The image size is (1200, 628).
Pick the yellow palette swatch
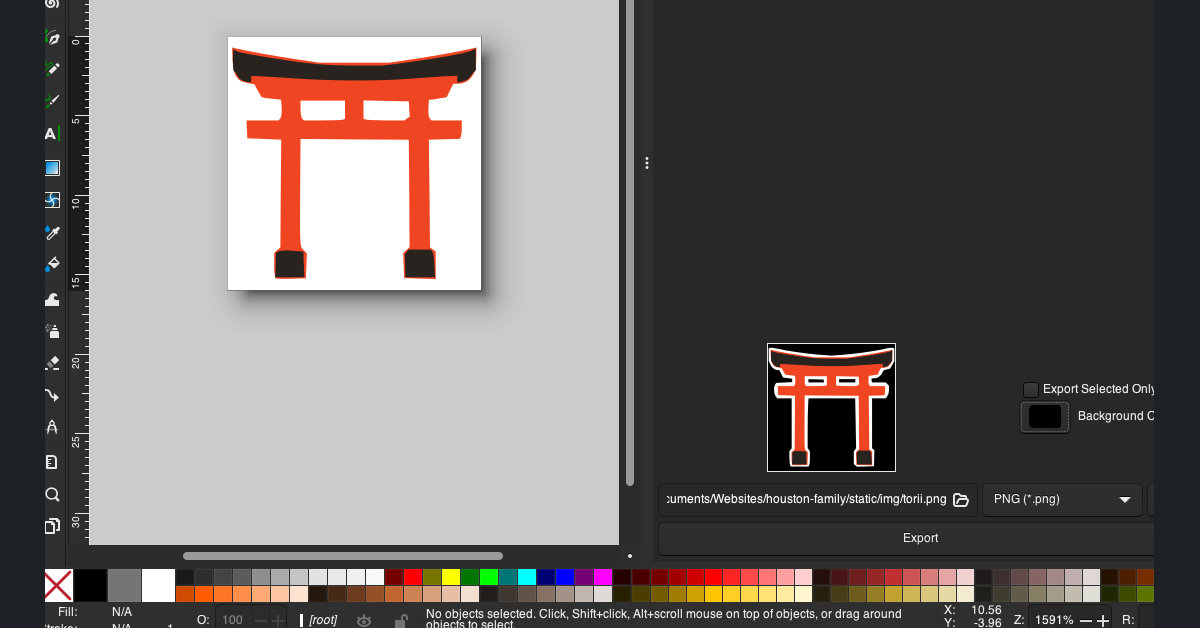tap(451, 577)
